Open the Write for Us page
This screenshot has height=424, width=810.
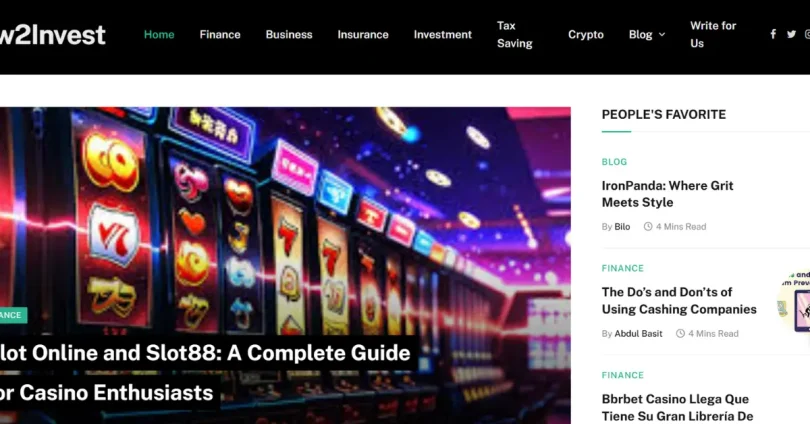(x=713, y=35)
